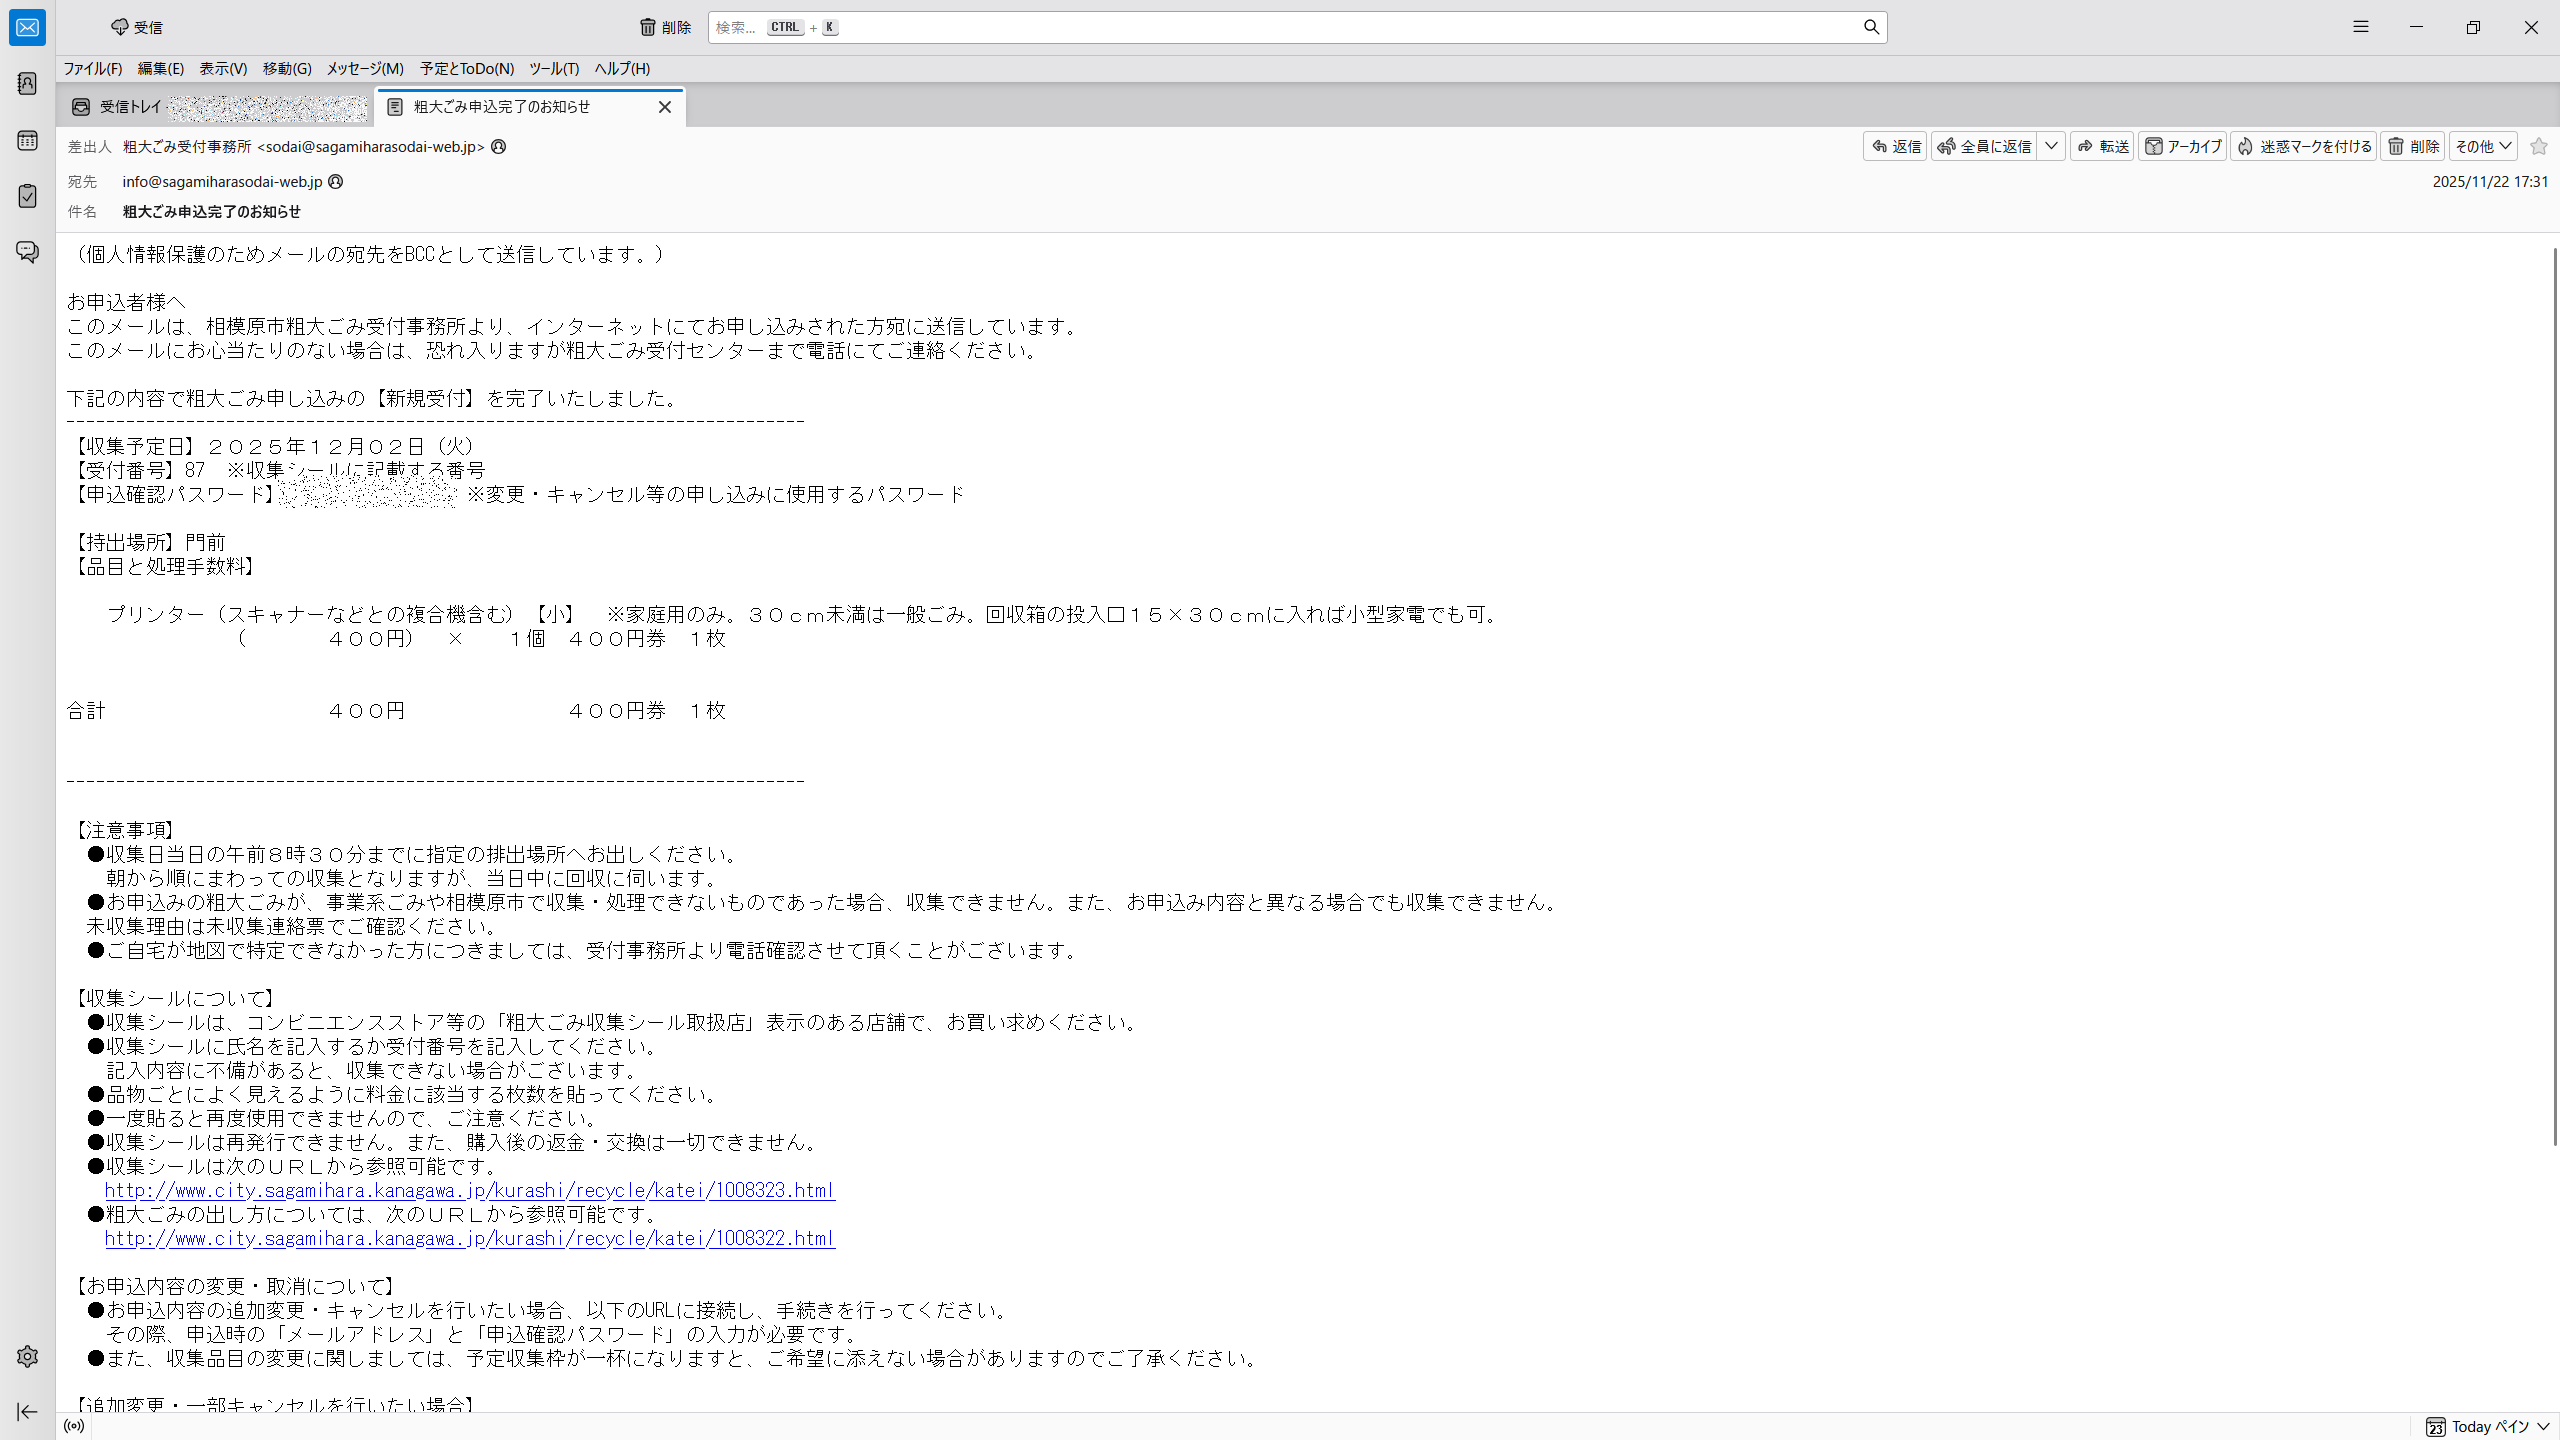
Task: Open Settings gear in sidebar
Action: click(x=27, y=1356)
